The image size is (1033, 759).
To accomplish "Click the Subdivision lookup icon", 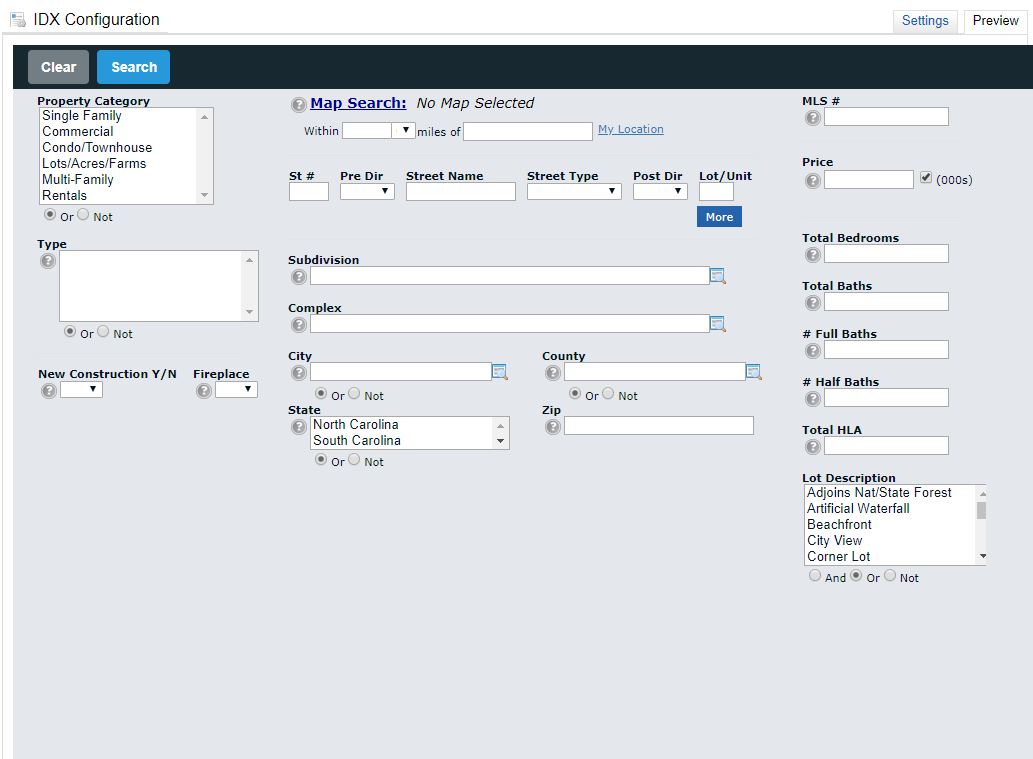I will coord(717,276).
